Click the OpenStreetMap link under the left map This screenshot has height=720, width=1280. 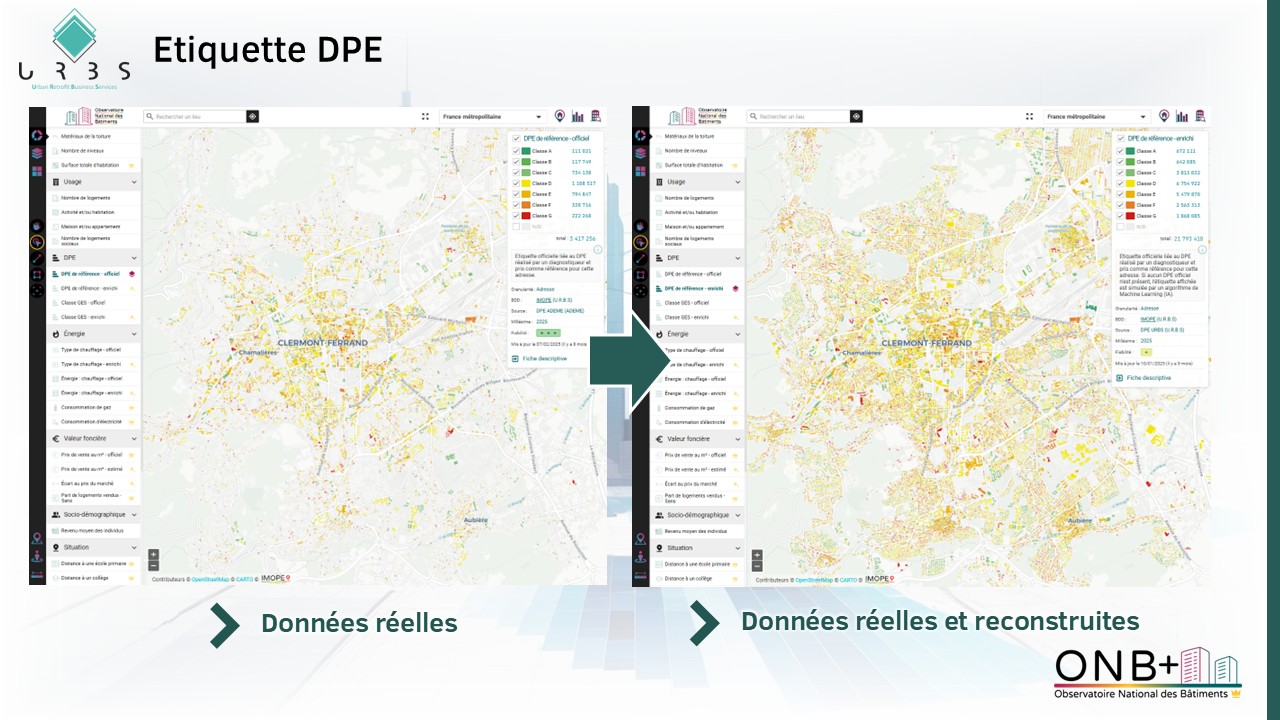(211, 579)
